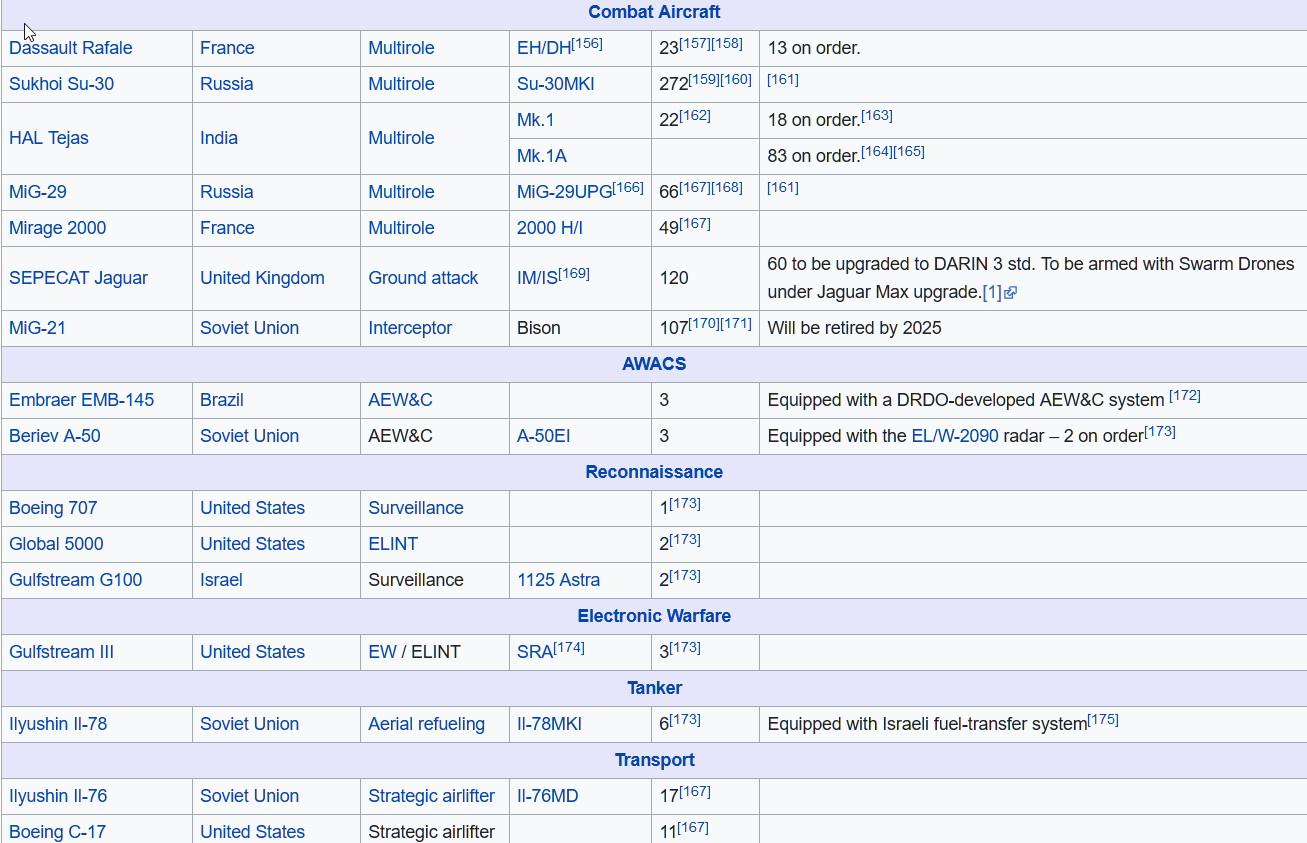Open United States link in Boeing 707 row
The image size is (1307, 843).
coord(252,508)
